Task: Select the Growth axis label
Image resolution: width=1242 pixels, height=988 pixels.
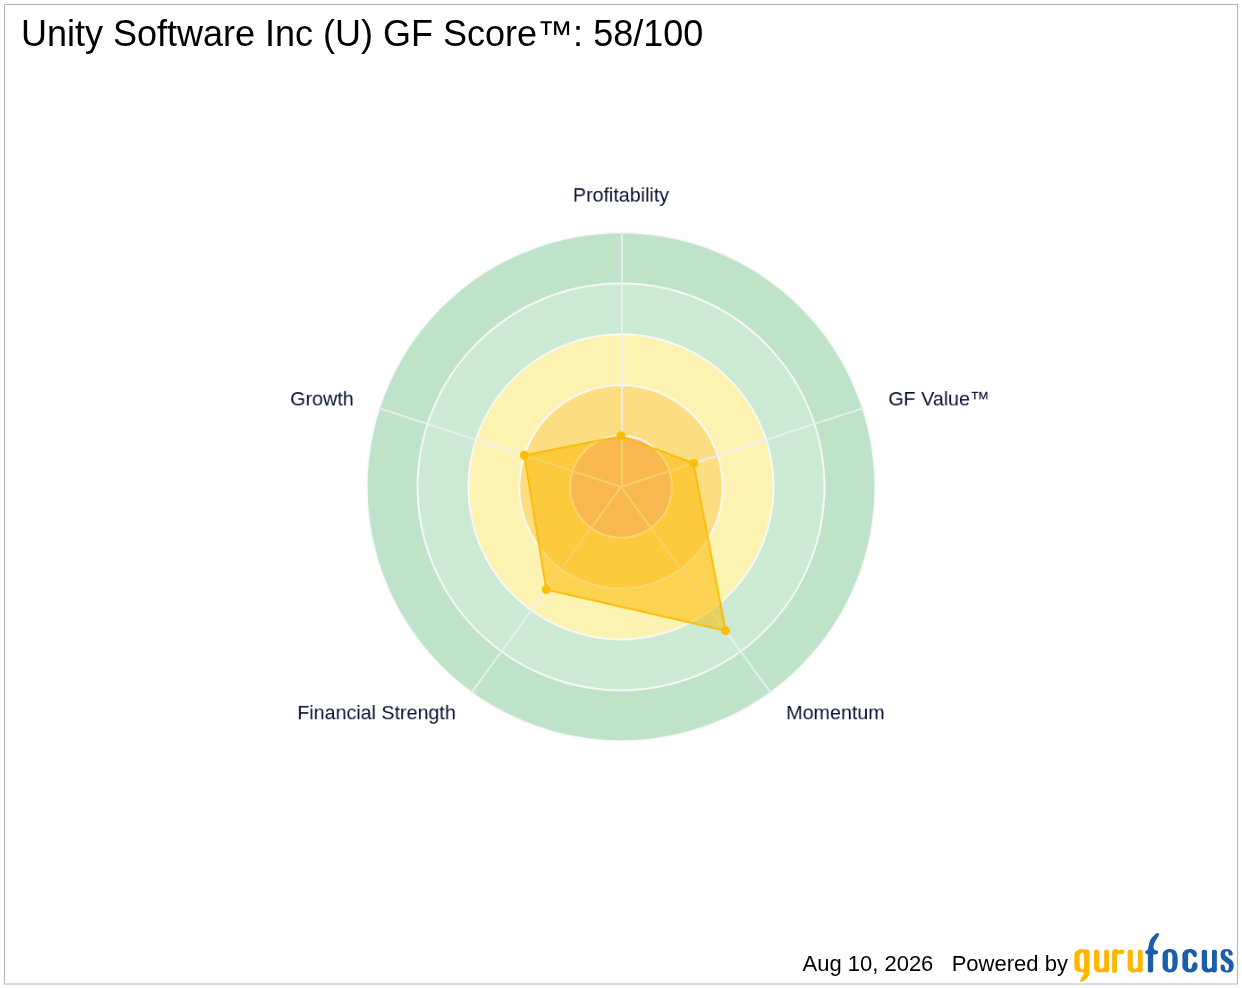Action: pyautogui.click(x=322, y=399)
